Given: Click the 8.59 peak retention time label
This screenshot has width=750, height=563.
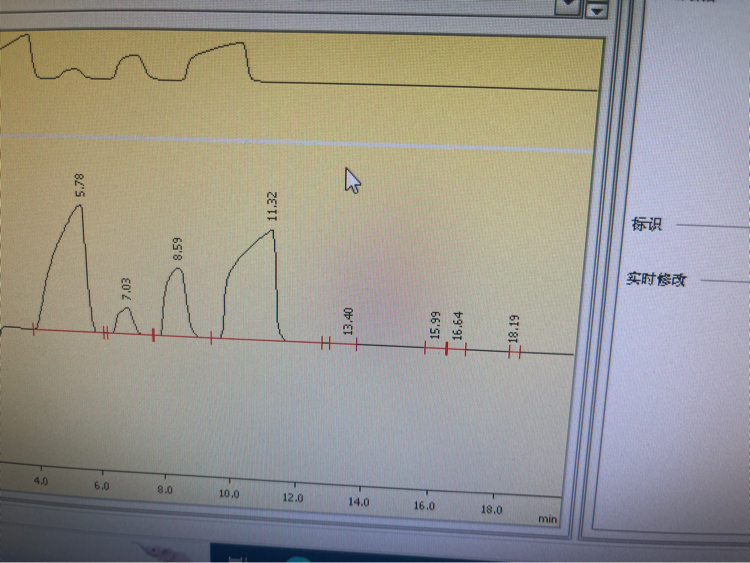Looking at the screenshot, I should click(177, 249).
